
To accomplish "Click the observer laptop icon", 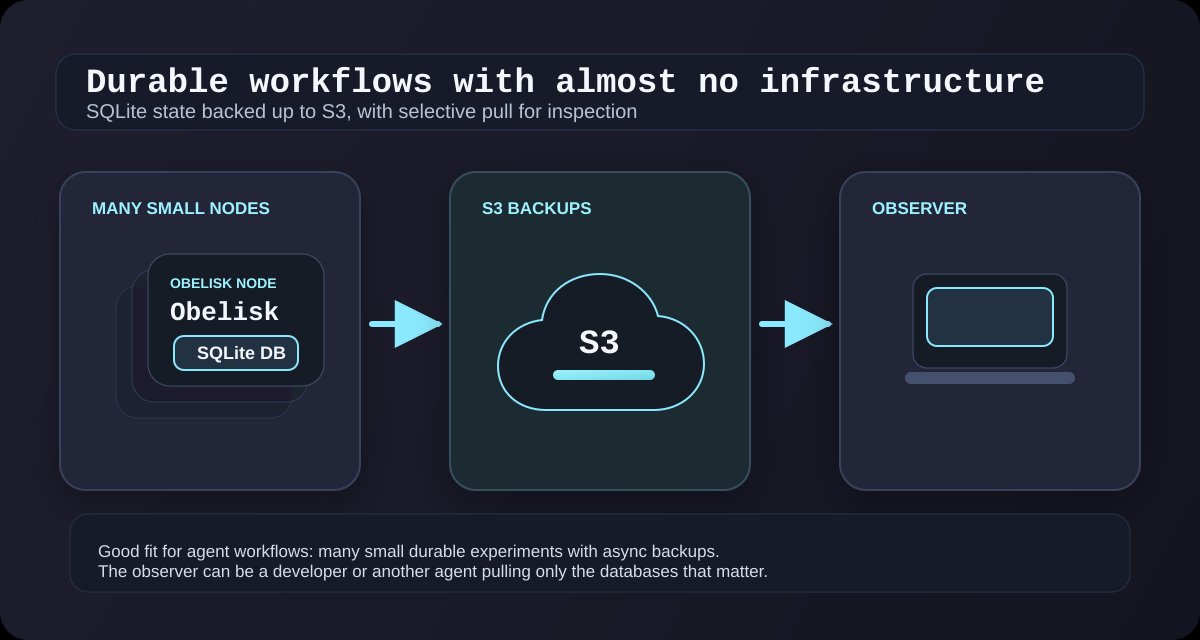I will (x=990, y=329).
